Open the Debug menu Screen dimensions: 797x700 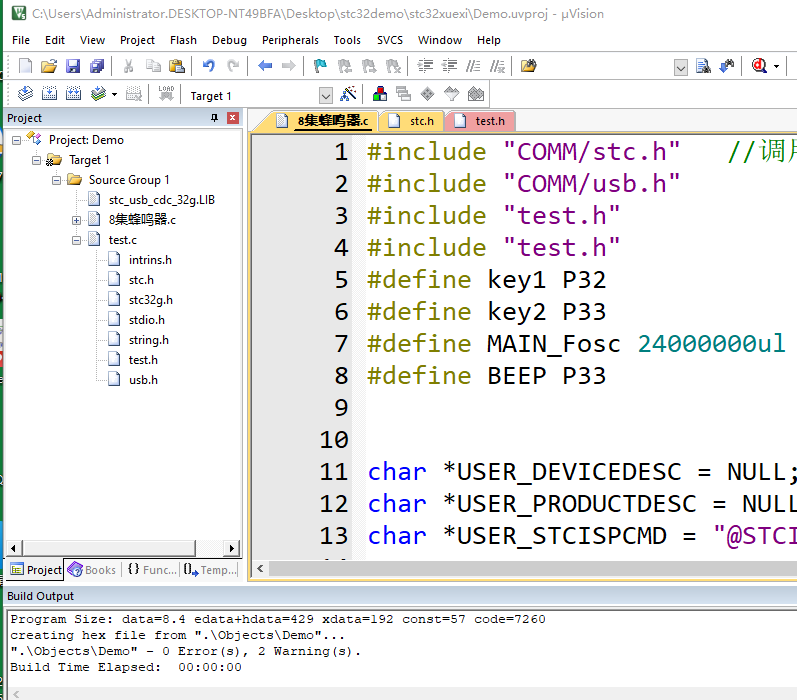click(229, 40)
